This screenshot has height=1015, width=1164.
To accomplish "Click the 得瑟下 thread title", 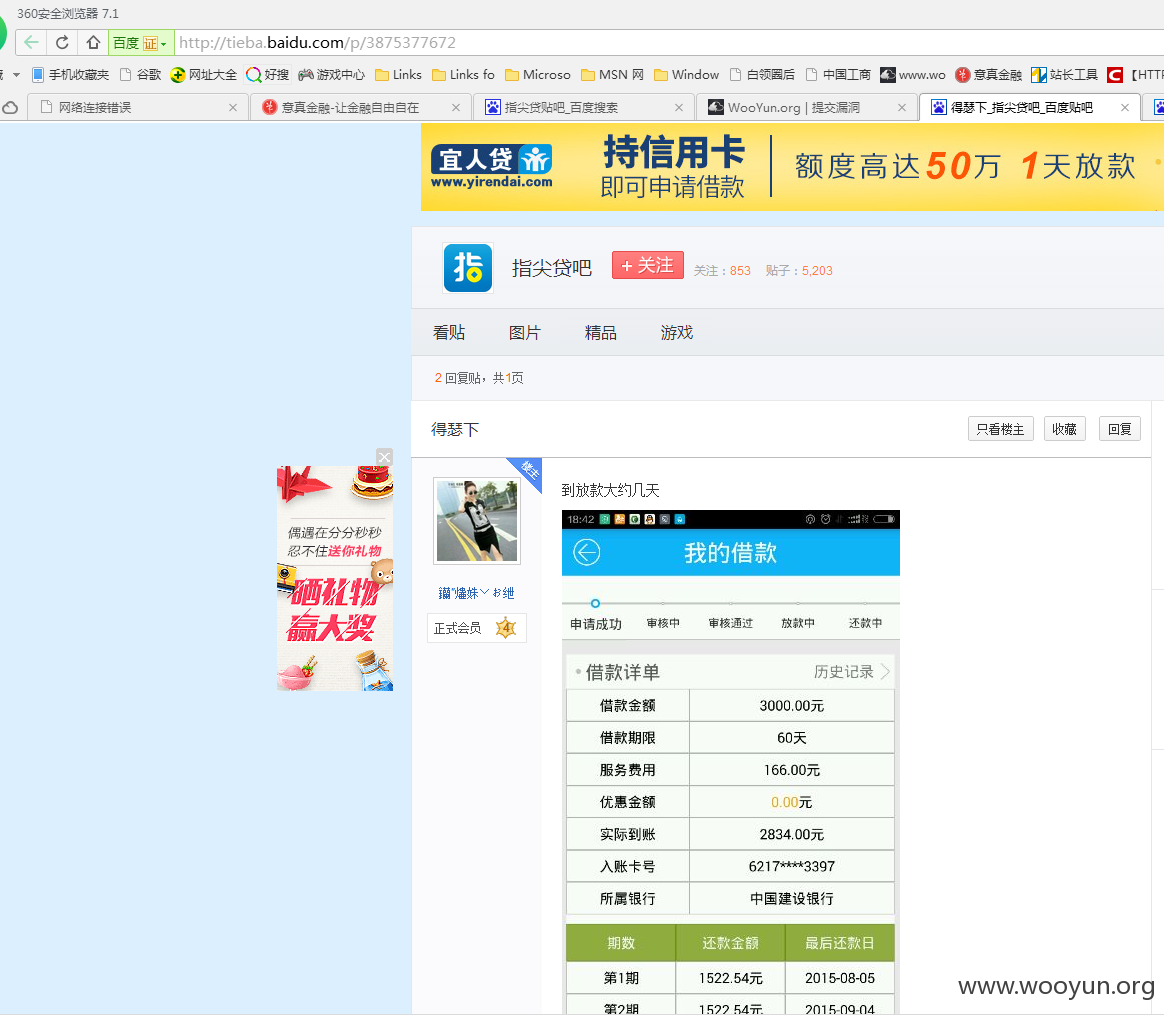I will pyautogui.click(x=455, y=429).
